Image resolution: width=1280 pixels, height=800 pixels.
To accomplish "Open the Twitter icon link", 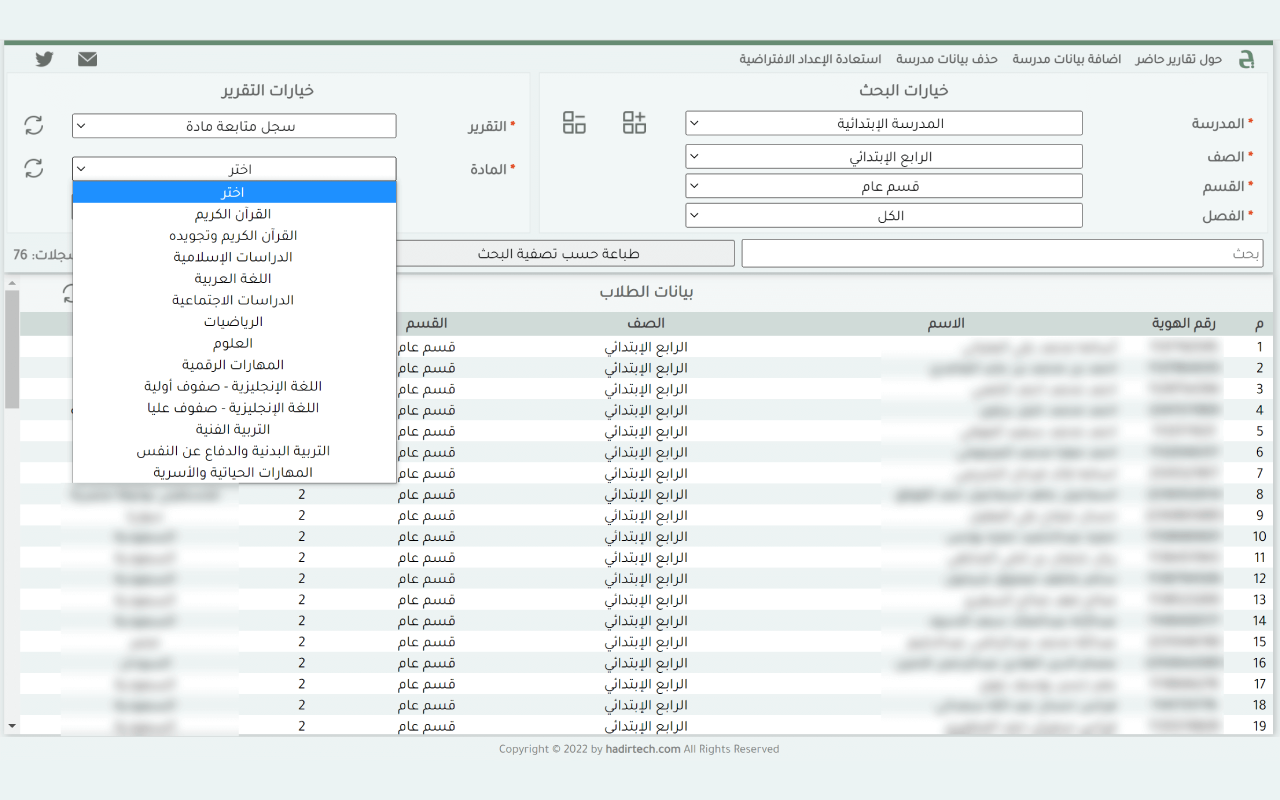I will pyautogui.click(x=44, y=59).
